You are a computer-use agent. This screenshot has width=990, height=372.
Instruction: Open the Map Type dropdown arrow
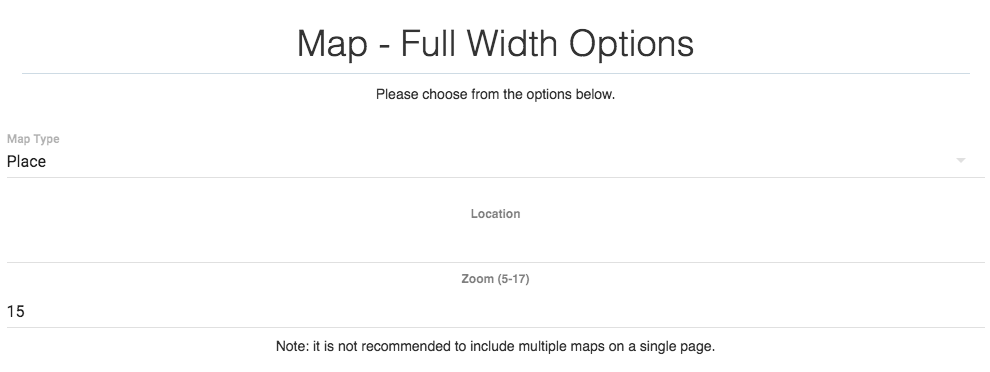(x=960, y=160)
